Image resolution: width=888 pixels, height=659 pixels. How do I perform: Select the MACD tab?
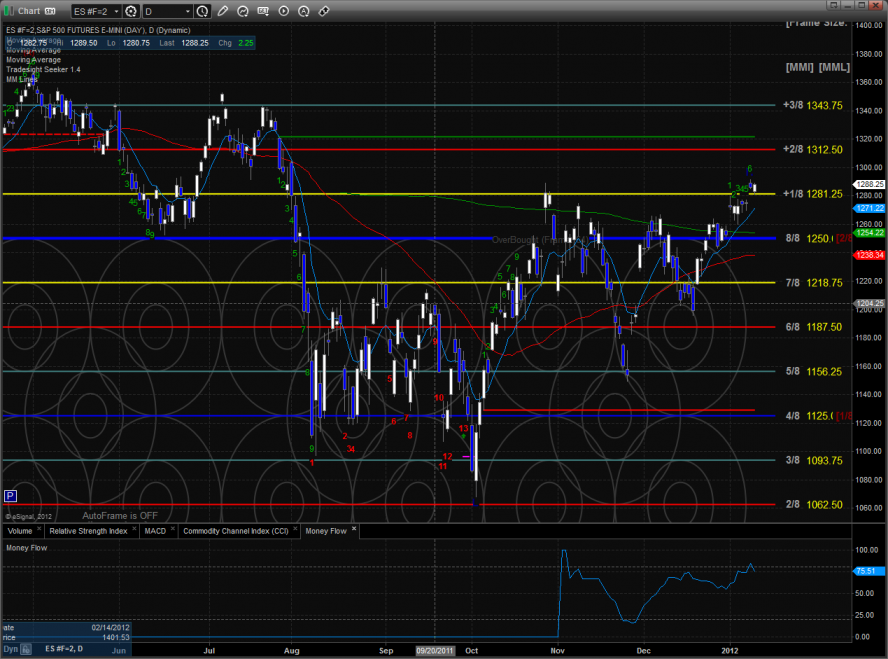(153, 531)
